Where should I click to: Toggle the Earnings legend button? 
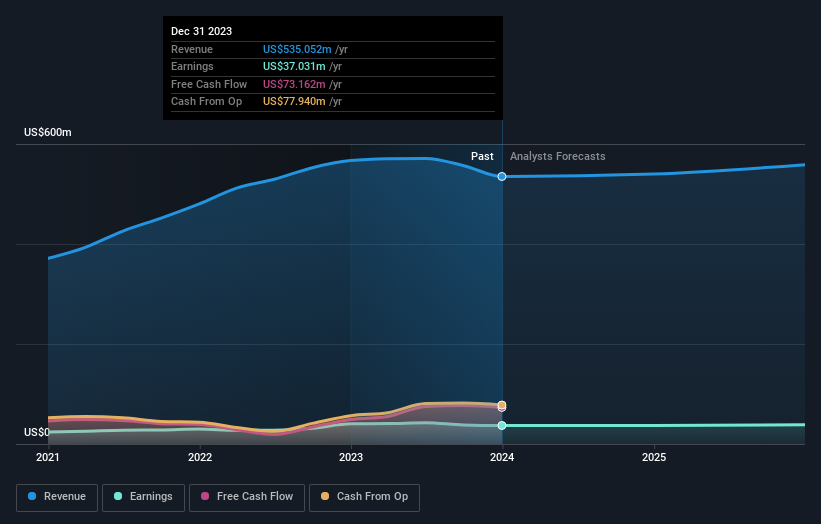click(143, 497)
